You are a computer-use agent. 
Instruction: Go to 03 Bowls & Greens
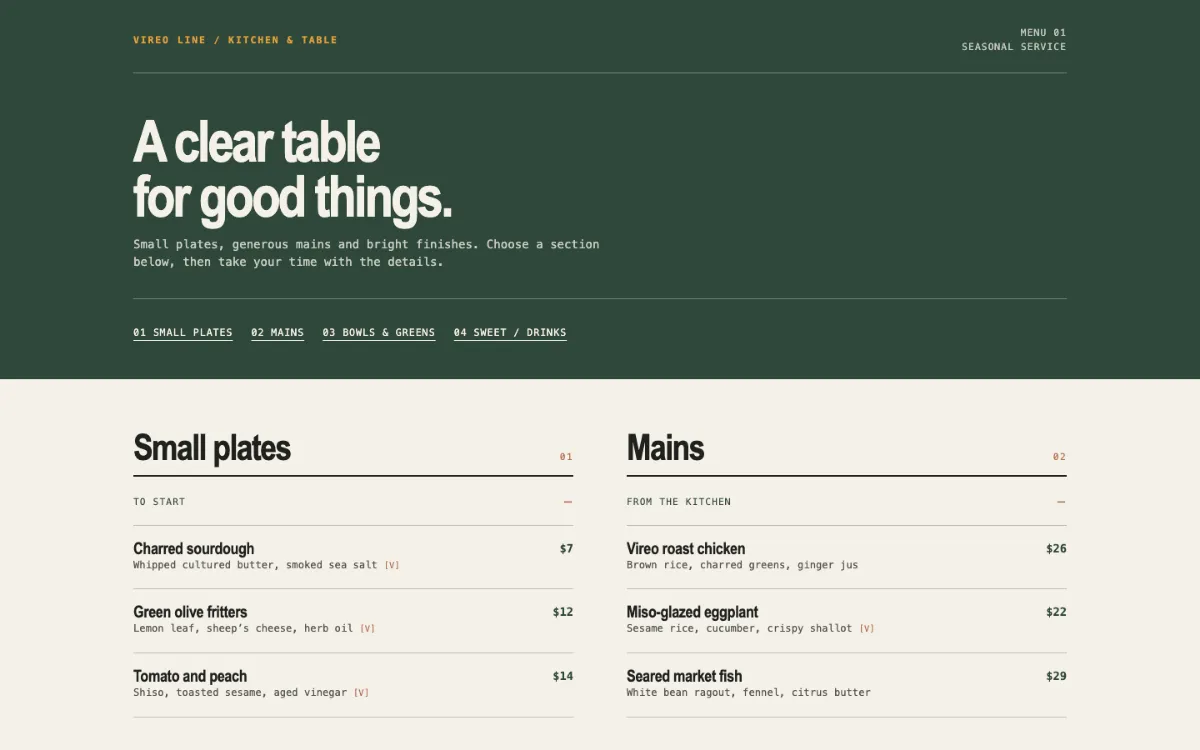378,333
